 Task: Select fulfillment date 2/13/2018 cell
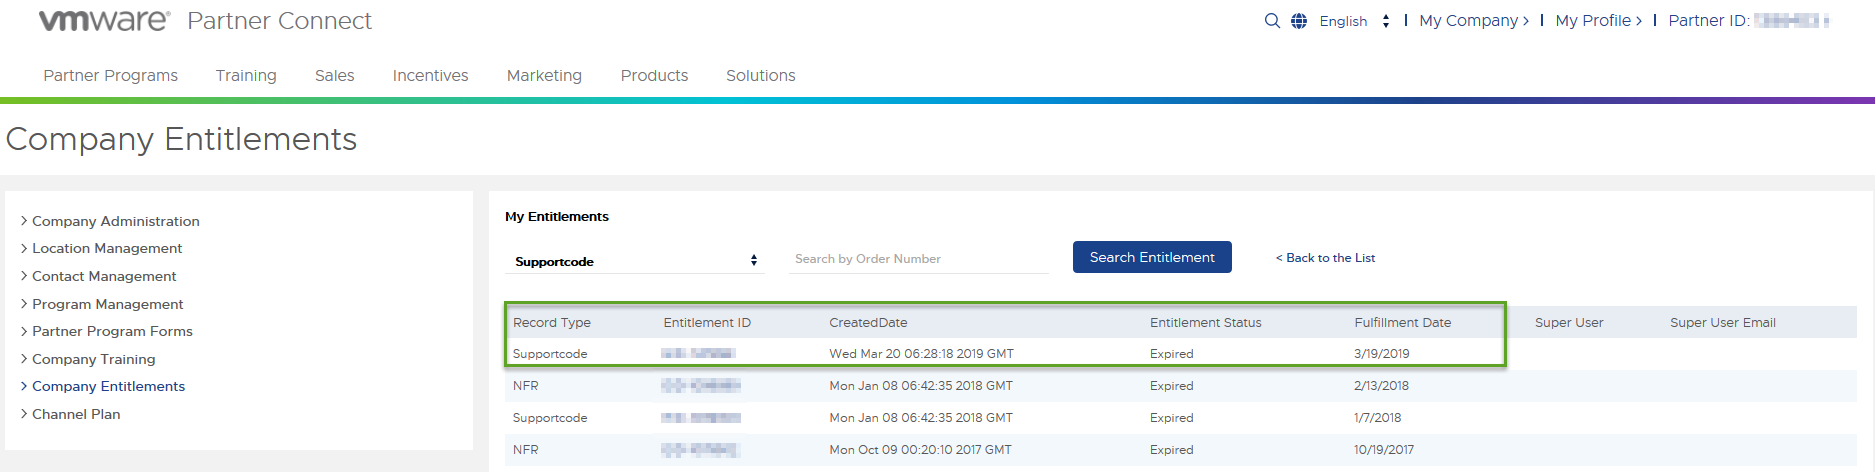pos(1381,386)
